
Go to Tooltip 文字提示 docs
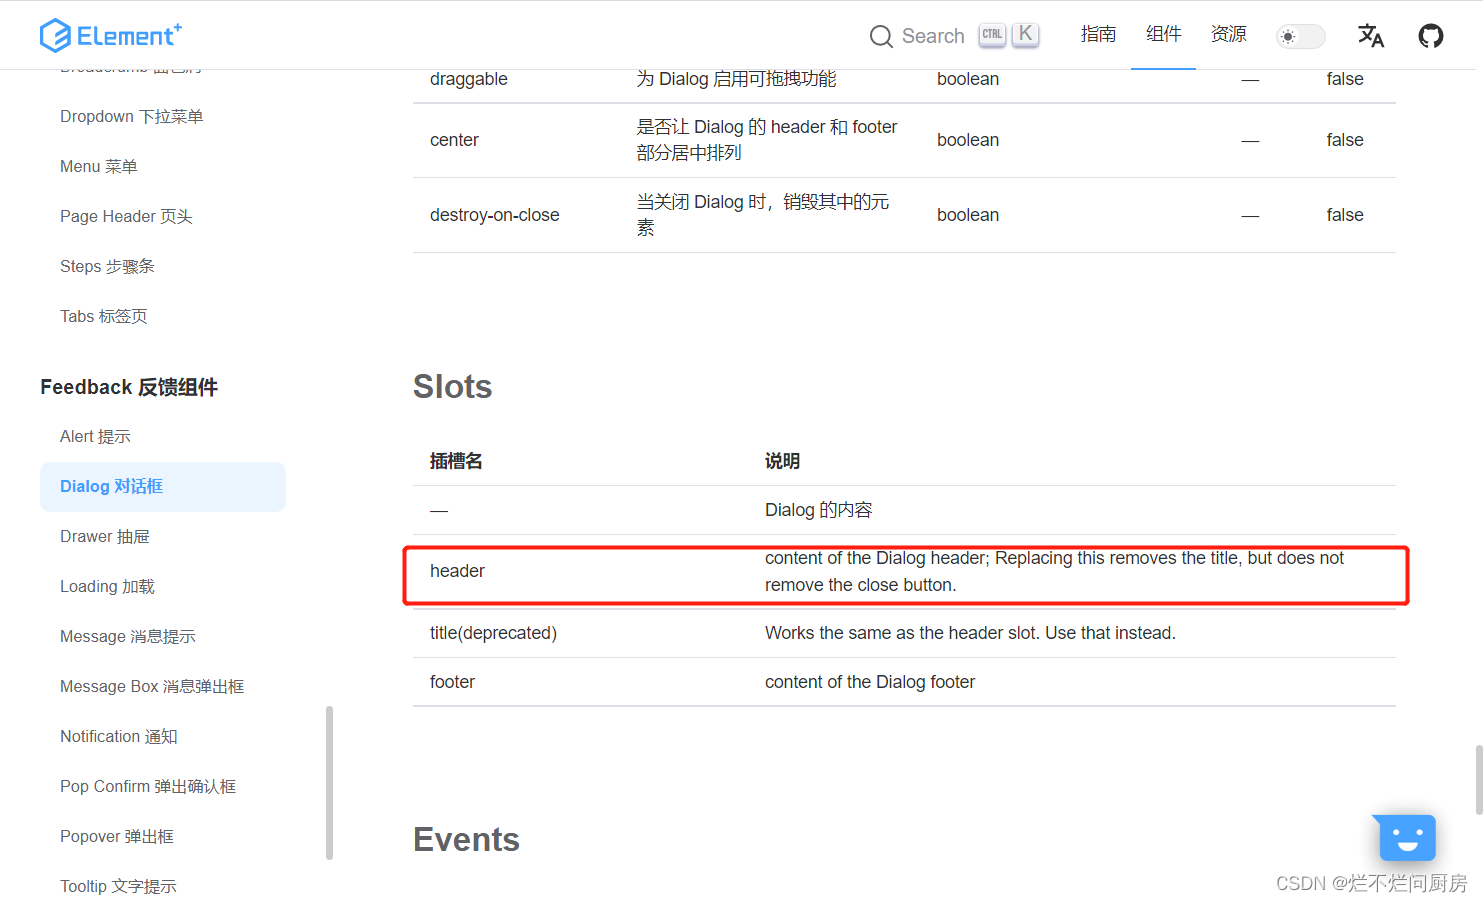point(118,886)
